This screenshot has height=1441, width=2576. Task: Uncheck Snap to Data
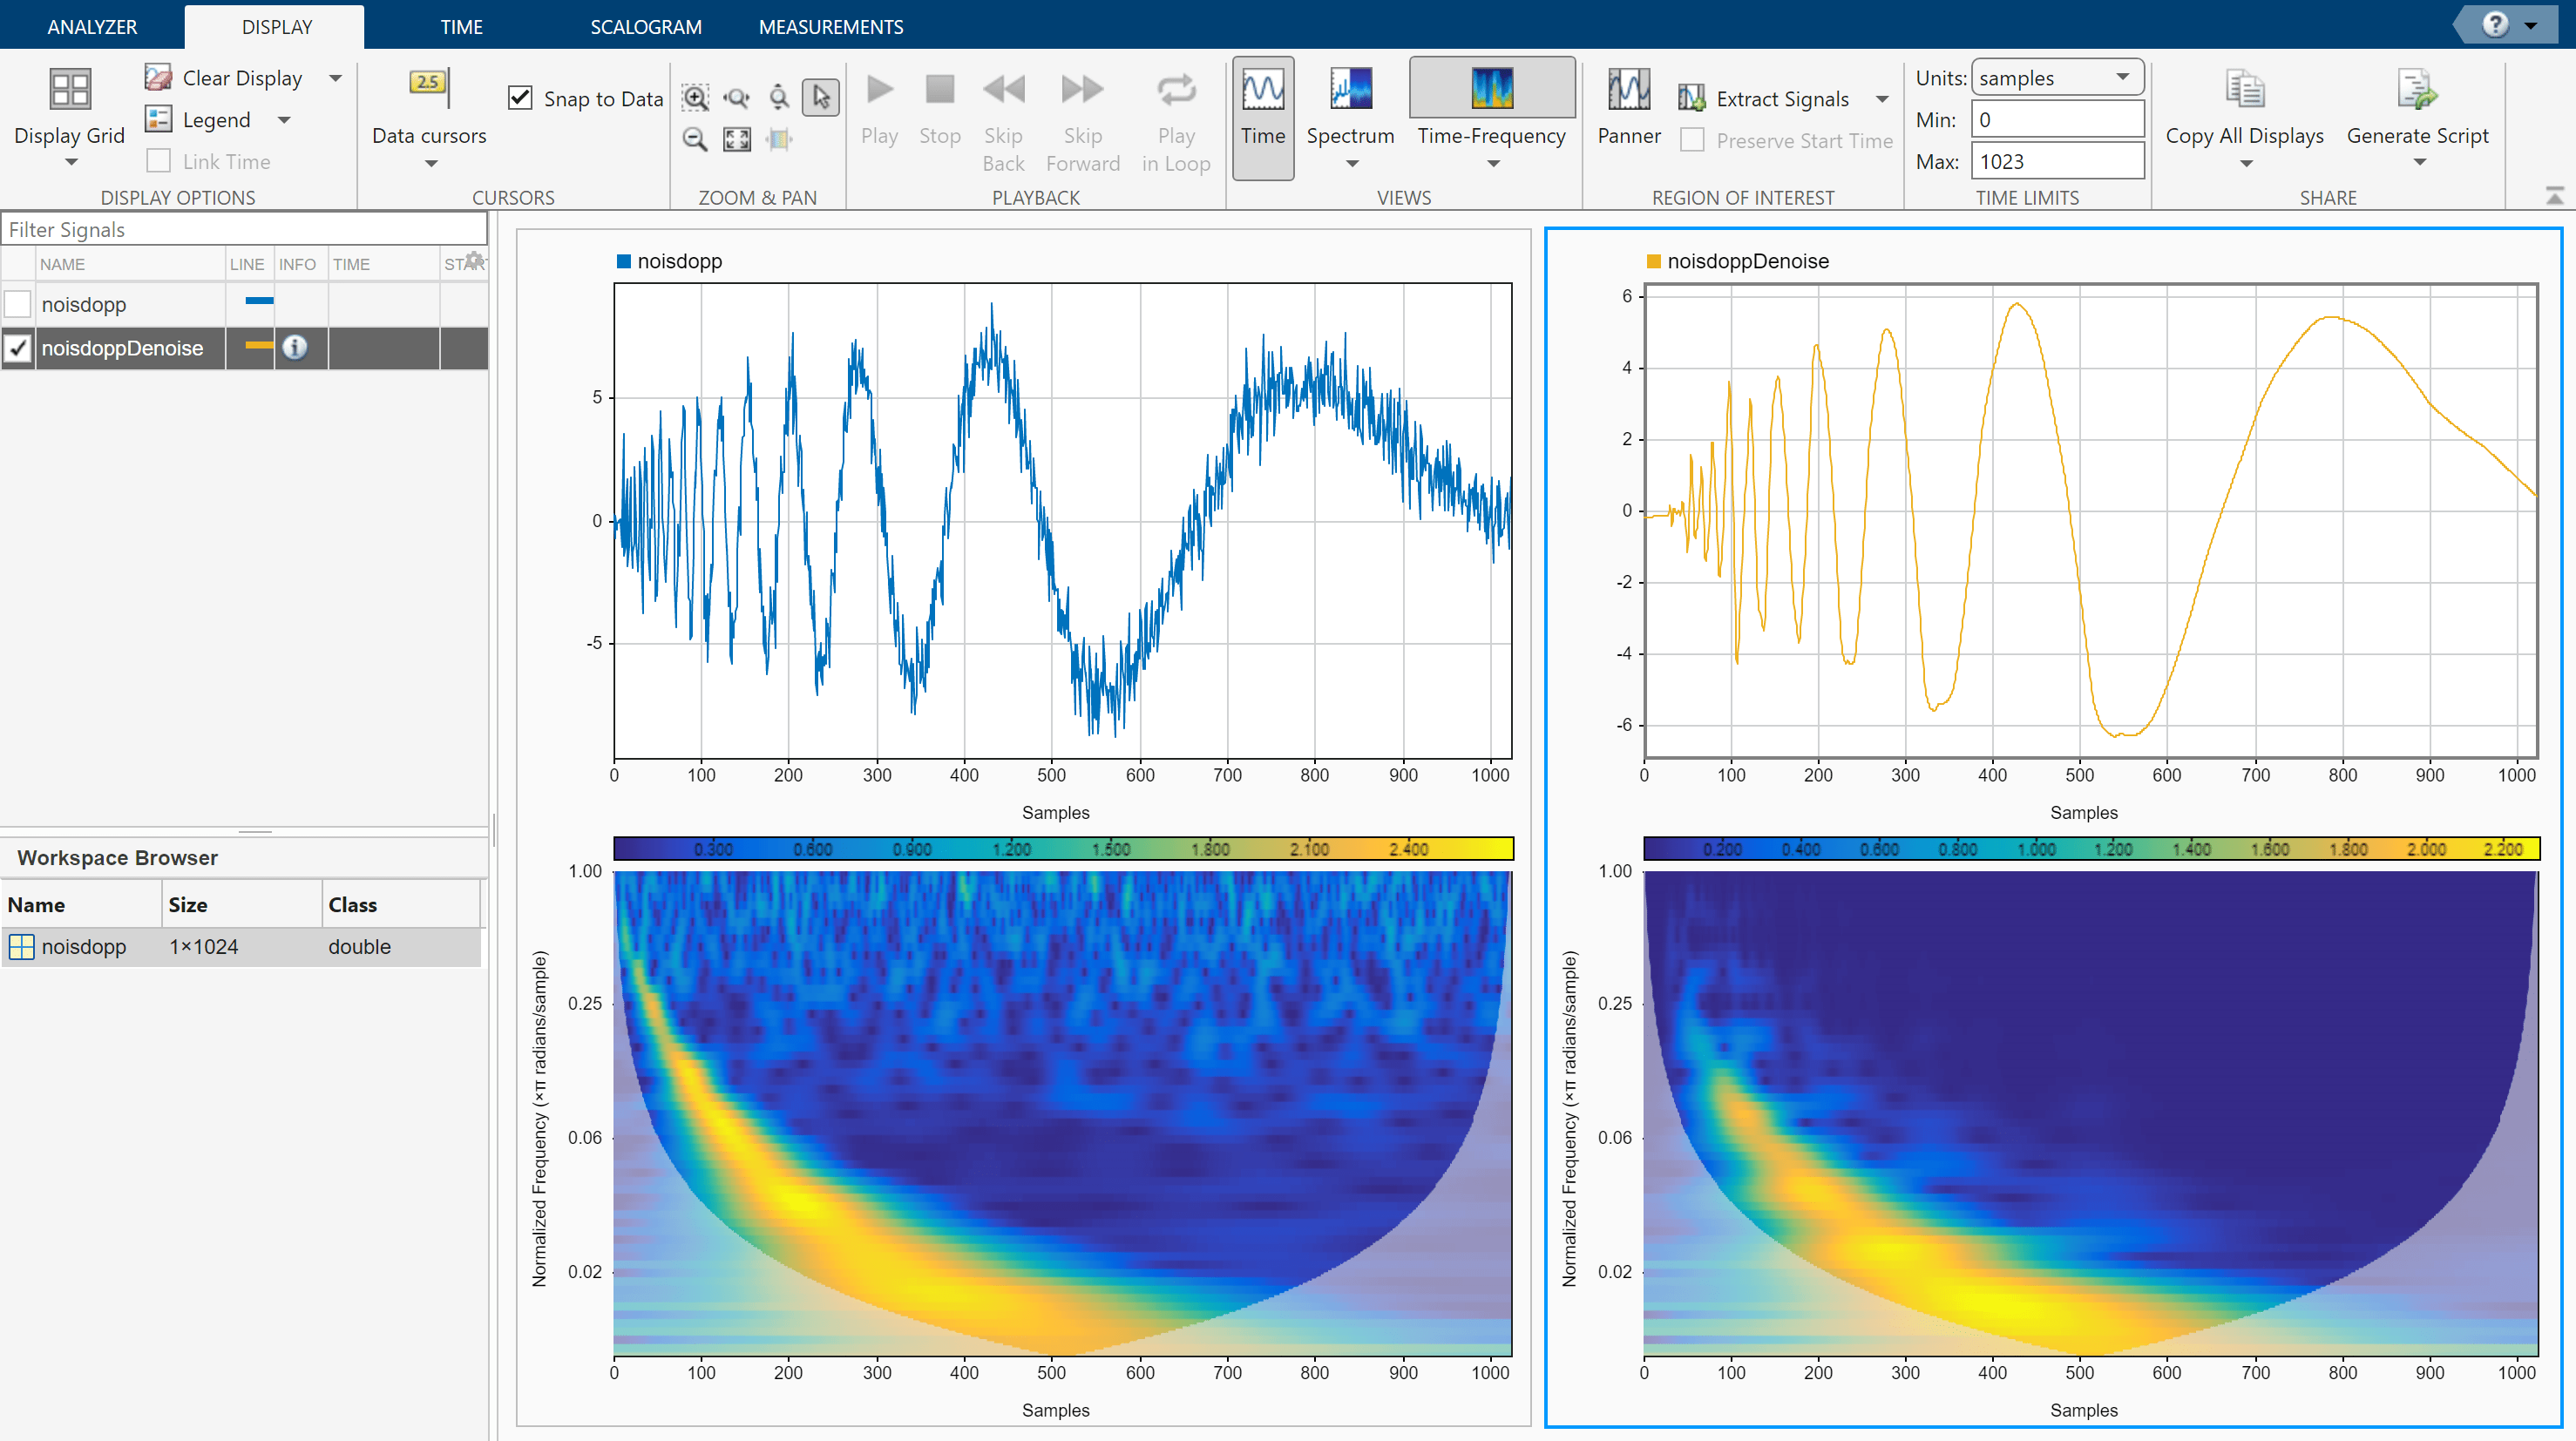click(x=520, y=98)
